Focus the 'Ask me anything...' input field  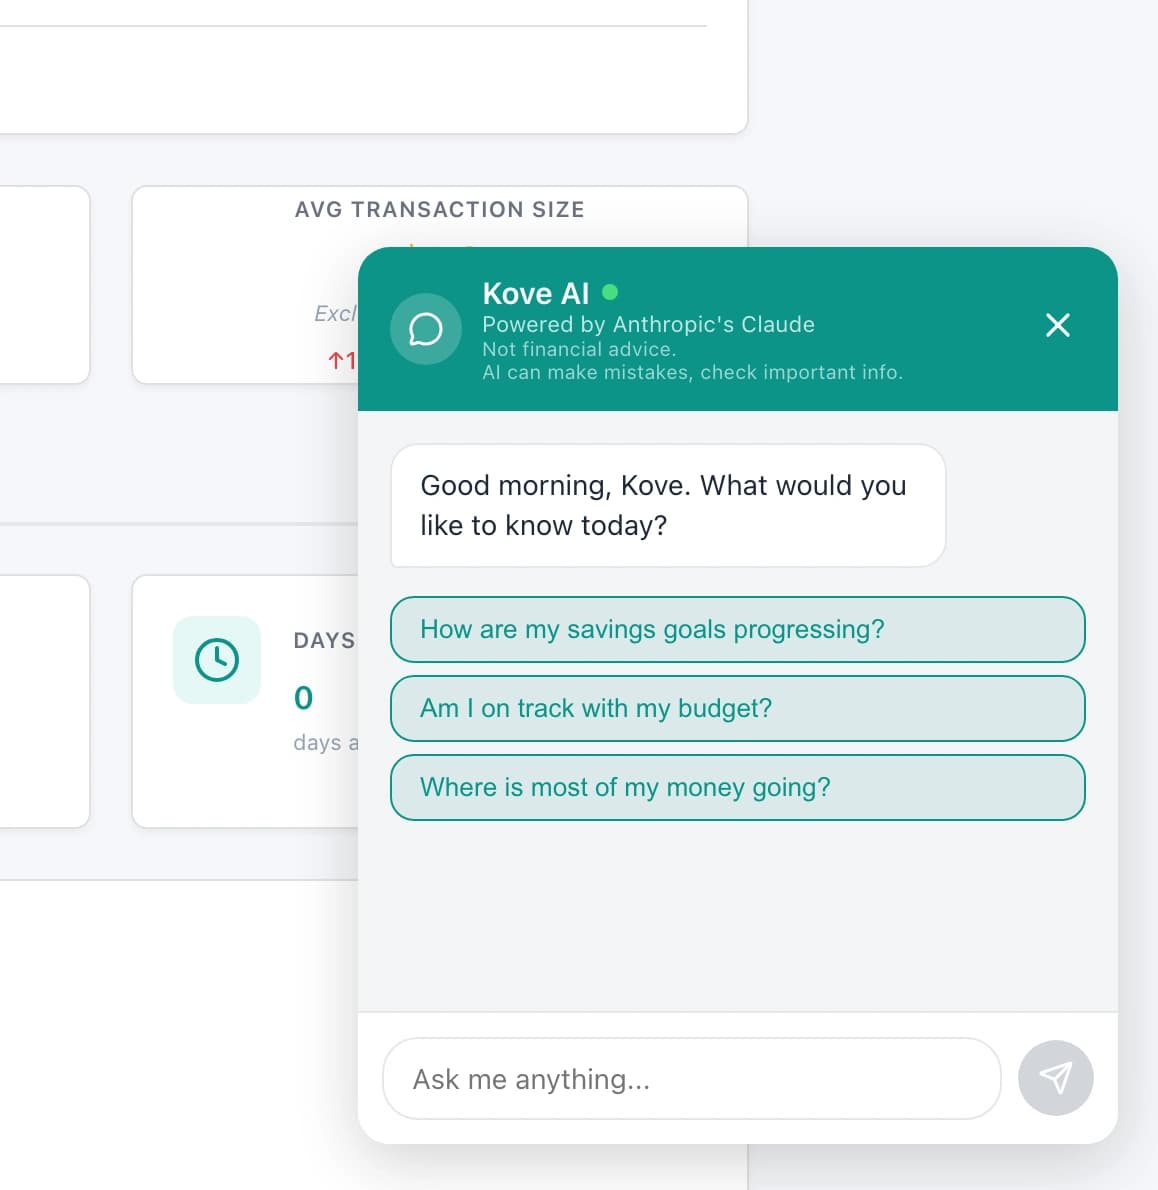(x=692, y=1078)
